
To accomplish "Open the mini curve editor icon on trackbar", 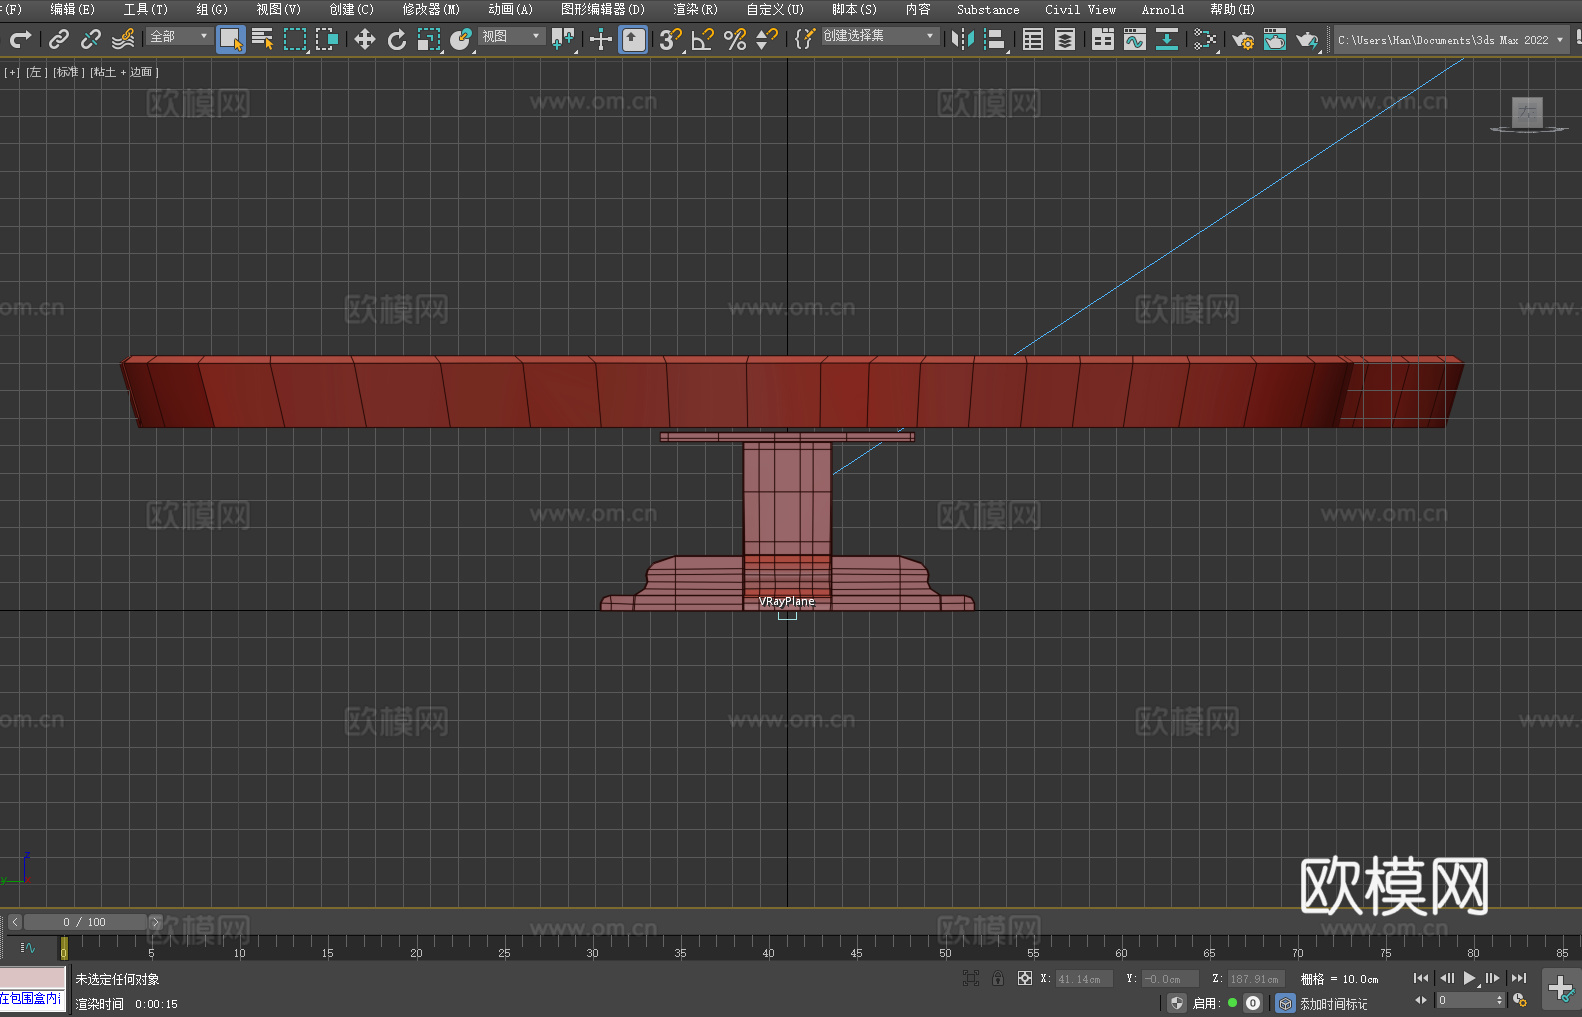I will click(28, 947).
